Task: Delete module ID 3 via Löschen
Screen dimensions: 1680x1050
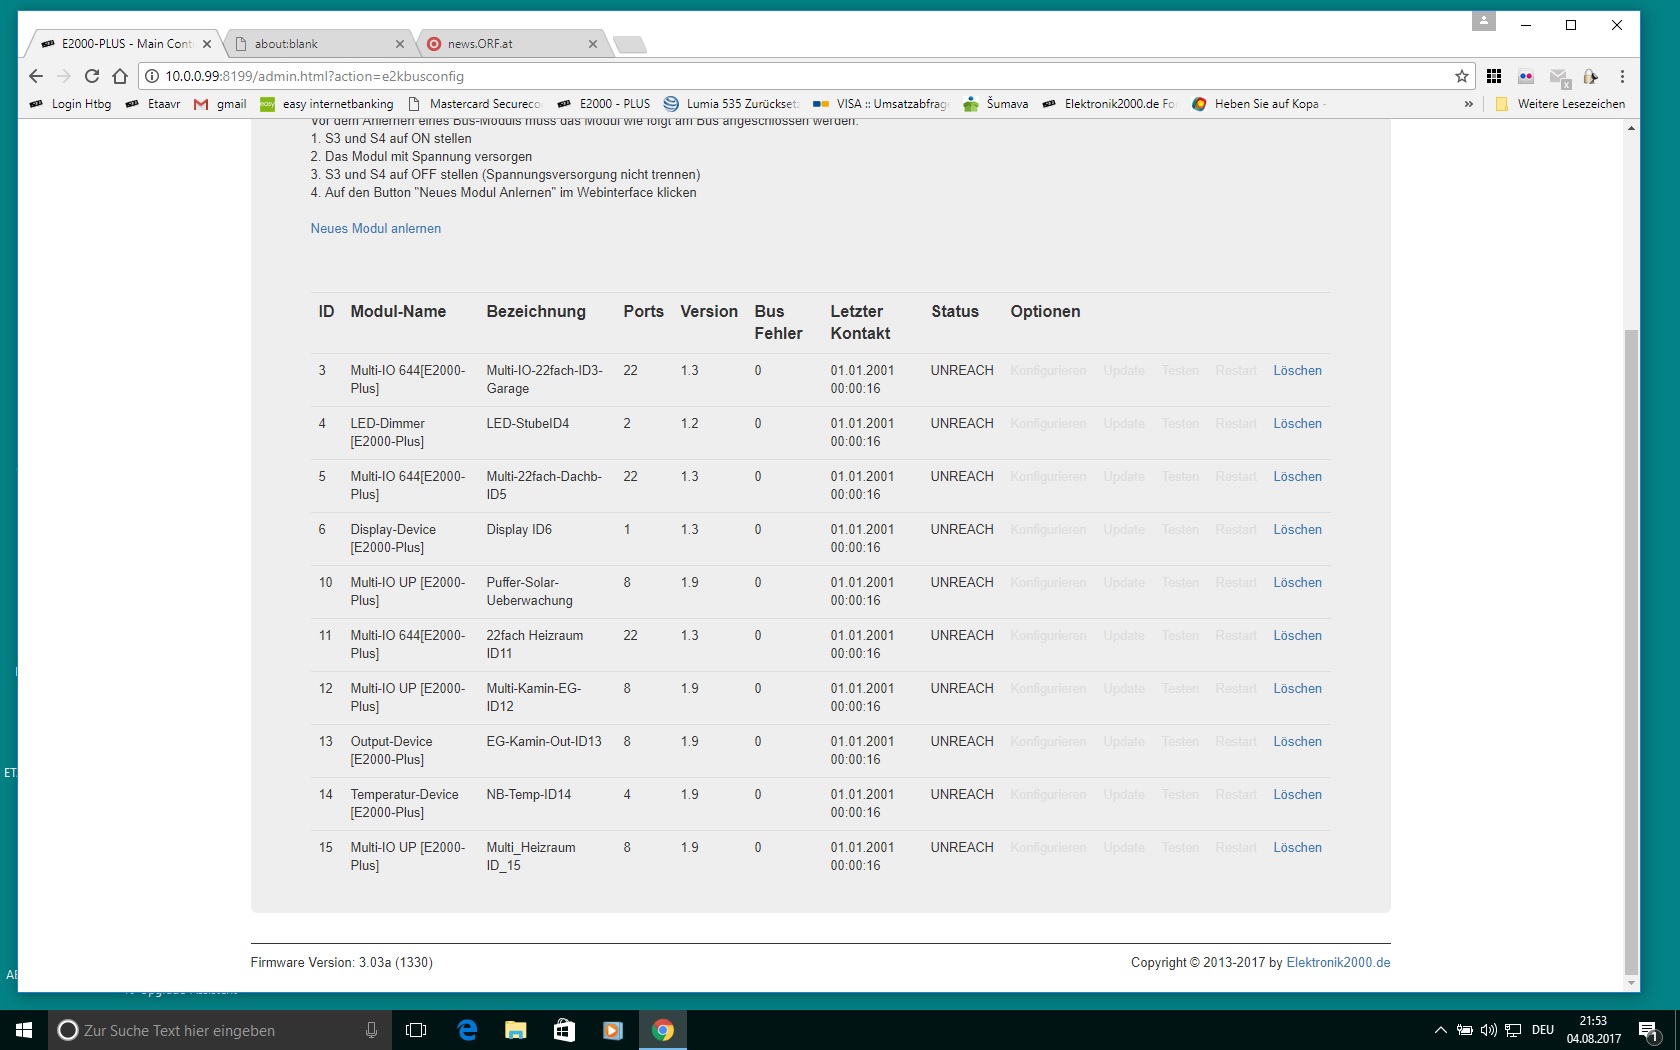Action: click(x=1297, y=371)
